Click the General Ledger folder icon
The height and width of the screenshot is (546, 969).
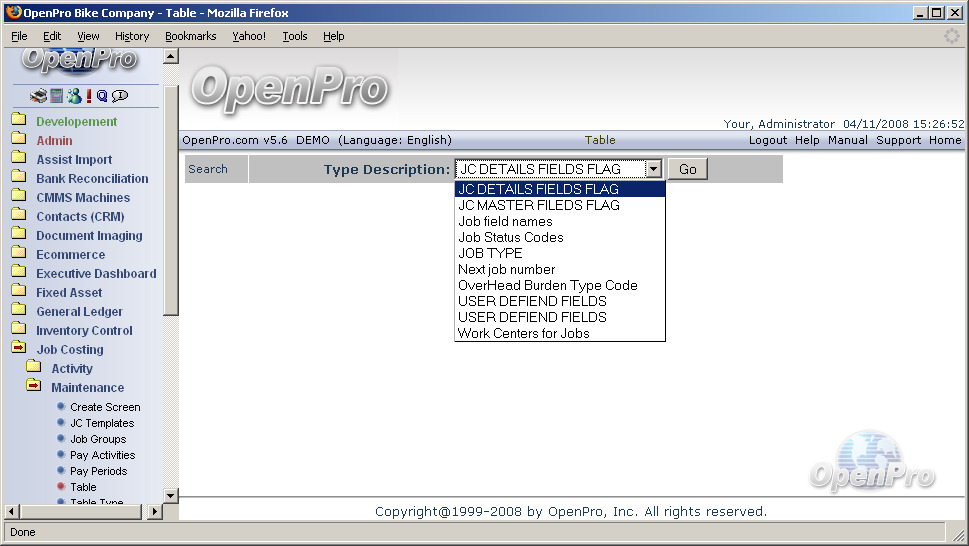click(18, 311)
